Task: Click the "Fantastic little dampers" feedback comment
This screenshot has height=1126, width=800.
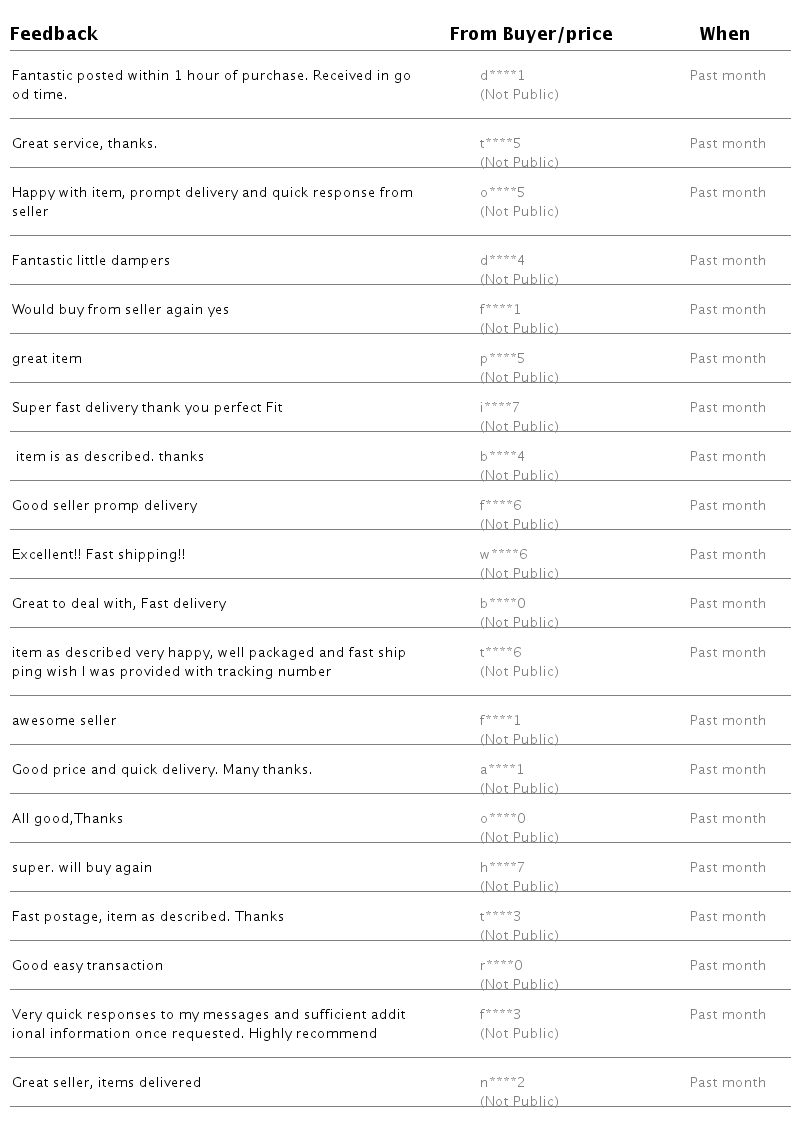Action: pos(91,260)
